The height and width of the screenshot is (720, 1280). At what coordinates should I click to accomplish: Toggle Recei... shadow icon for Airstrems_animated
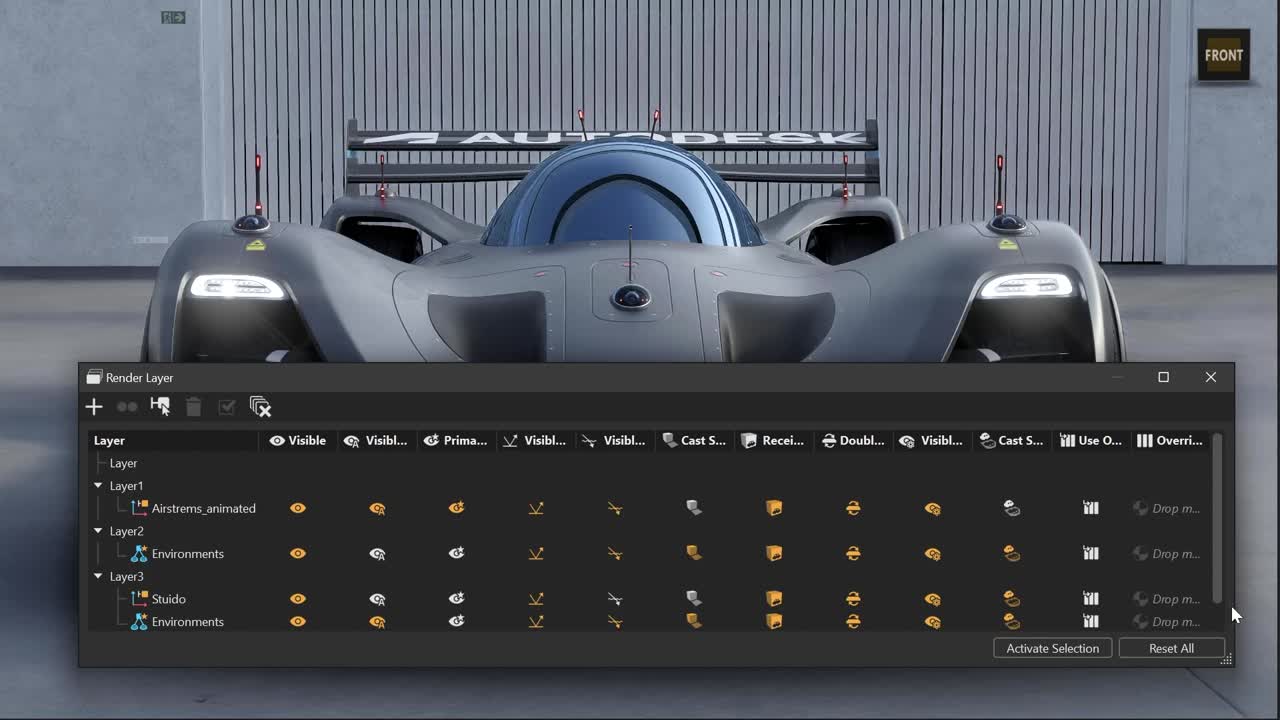click(x=774, y=508)
